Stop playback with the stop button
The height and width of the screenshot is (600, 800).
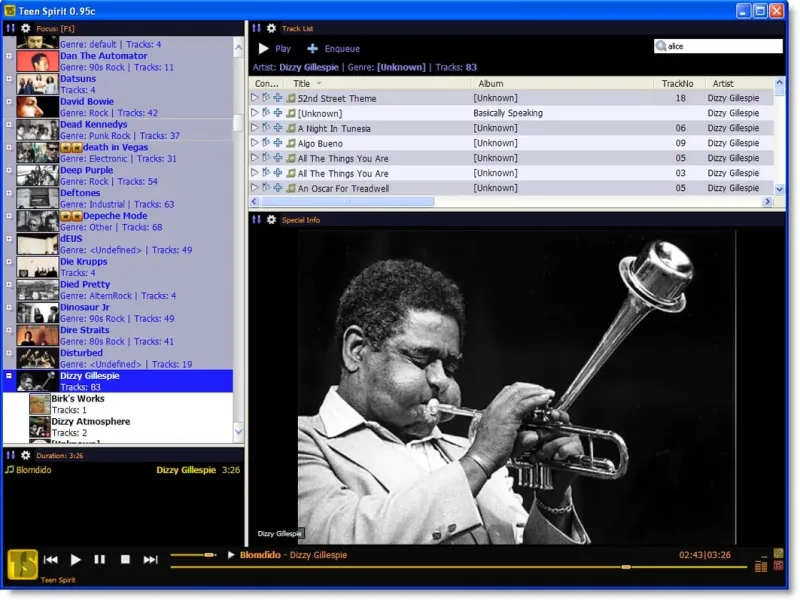(125, 560)
